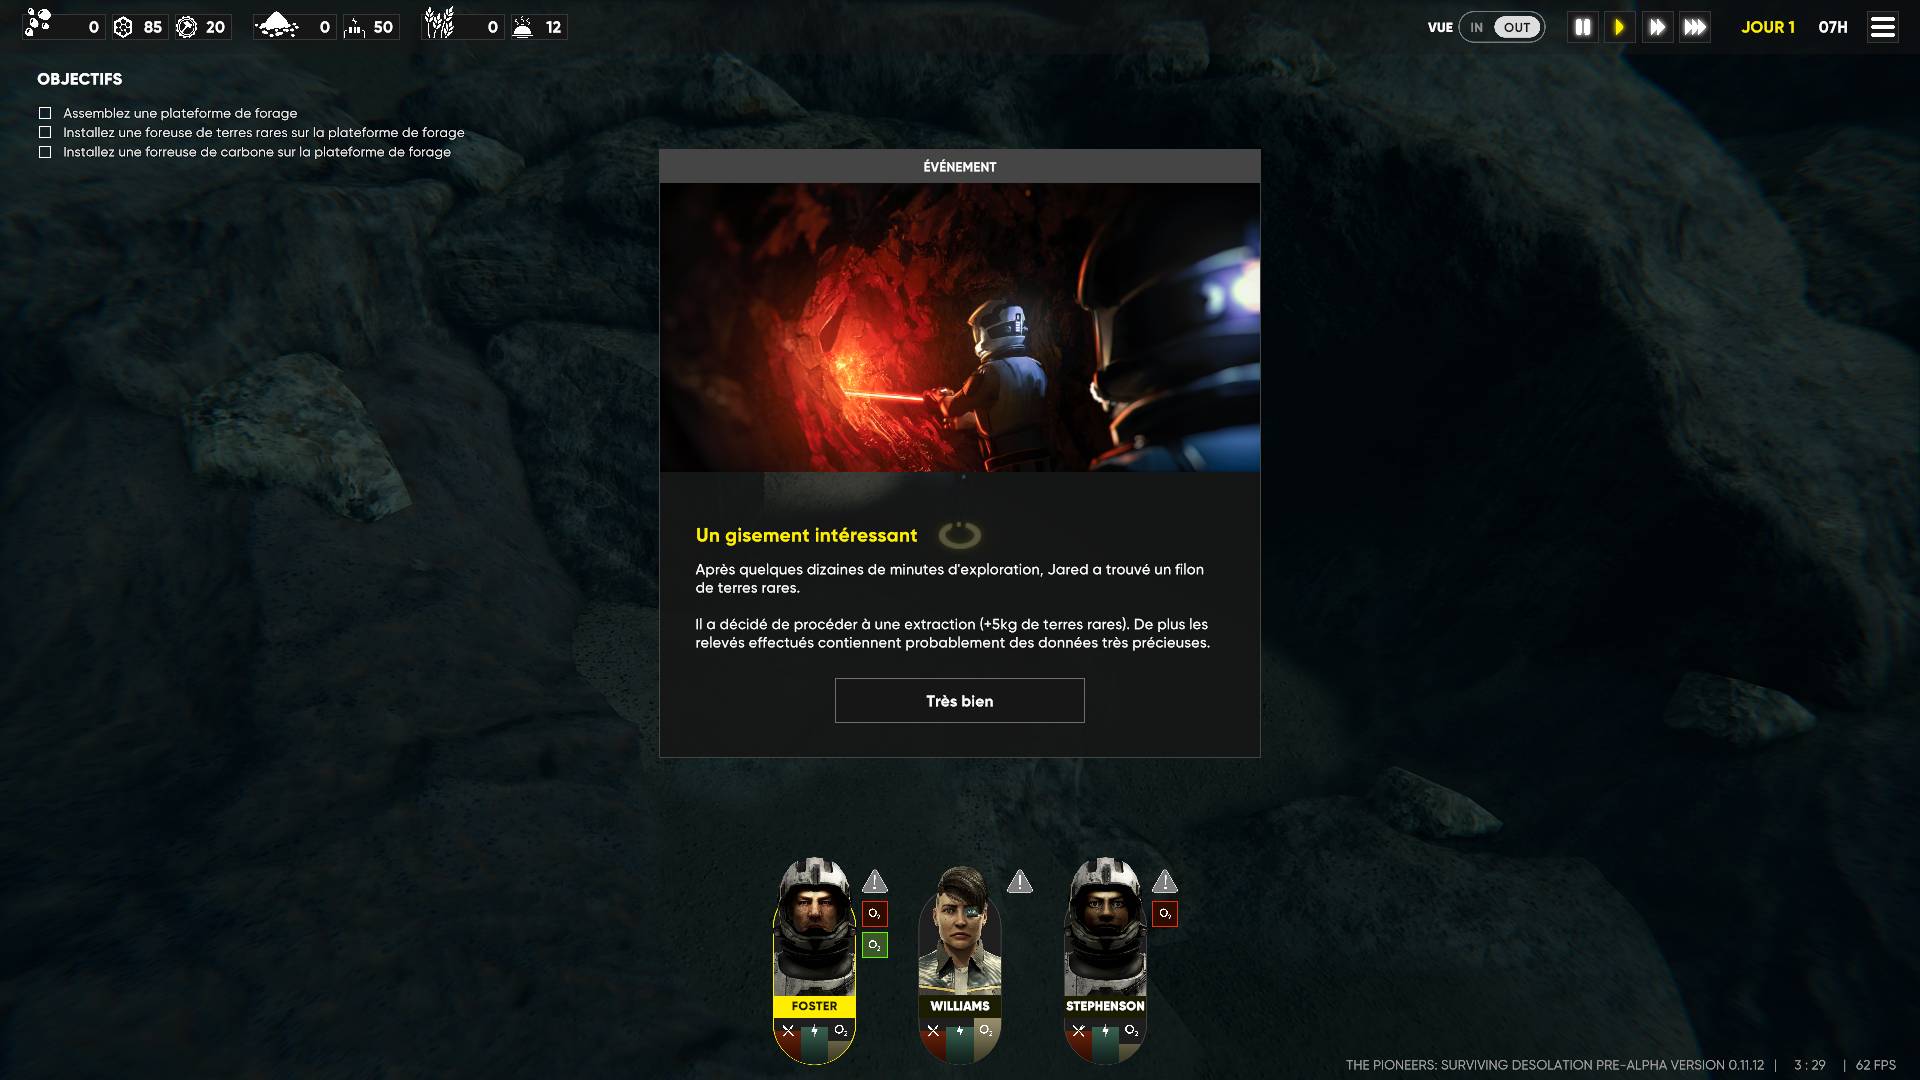This screenshot has height=1080, width=1920.
Task: Select OUT on the VUE toggle
Action: click(x=1517, y=27)
